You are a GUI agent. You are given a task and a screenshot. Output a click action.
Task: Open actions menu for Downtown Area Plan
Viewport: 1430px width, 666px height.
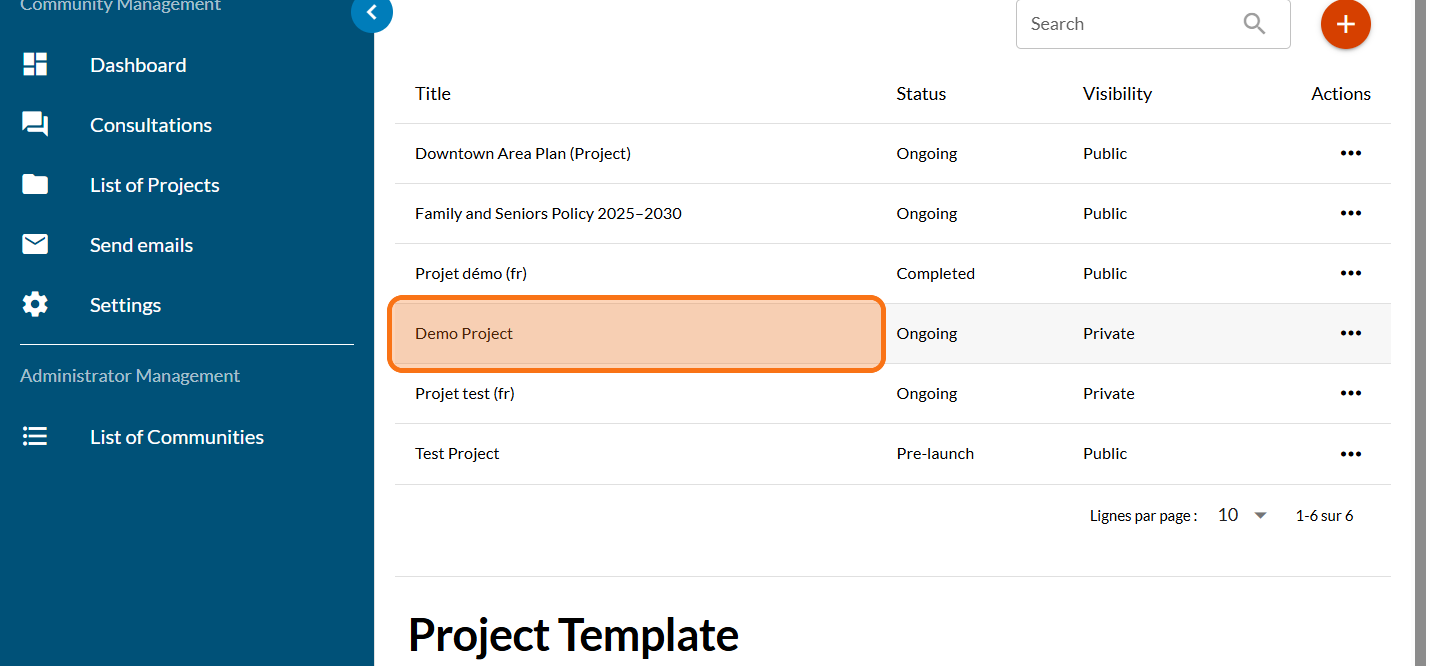[1350, 153]
